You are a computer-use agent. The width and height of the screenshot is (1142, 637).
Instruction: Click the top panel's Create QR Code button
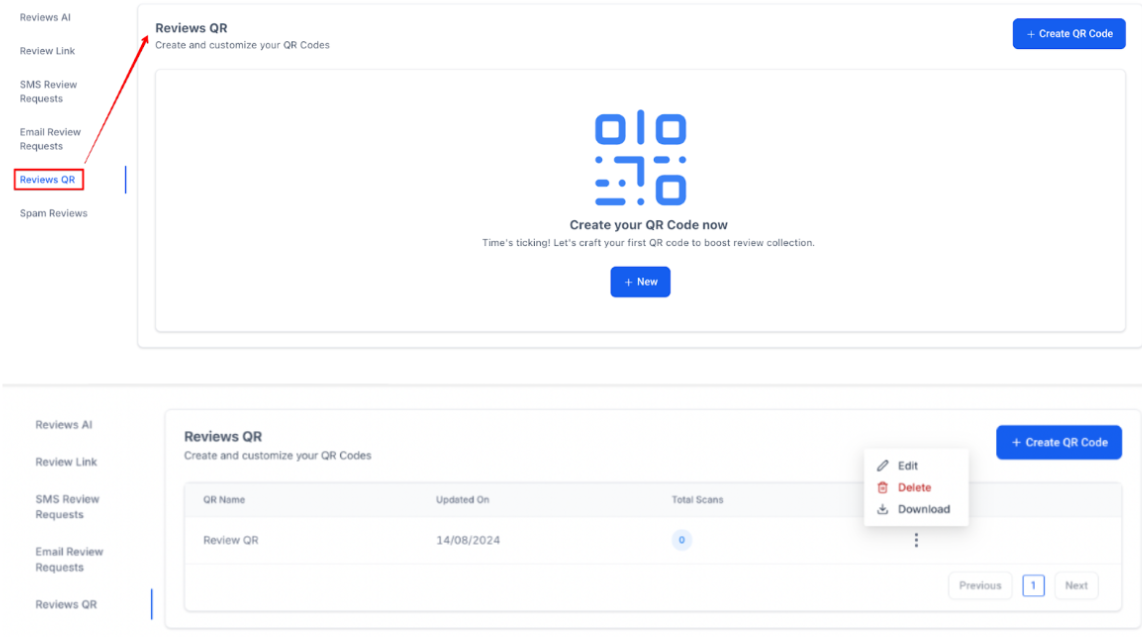(1068, 33)
